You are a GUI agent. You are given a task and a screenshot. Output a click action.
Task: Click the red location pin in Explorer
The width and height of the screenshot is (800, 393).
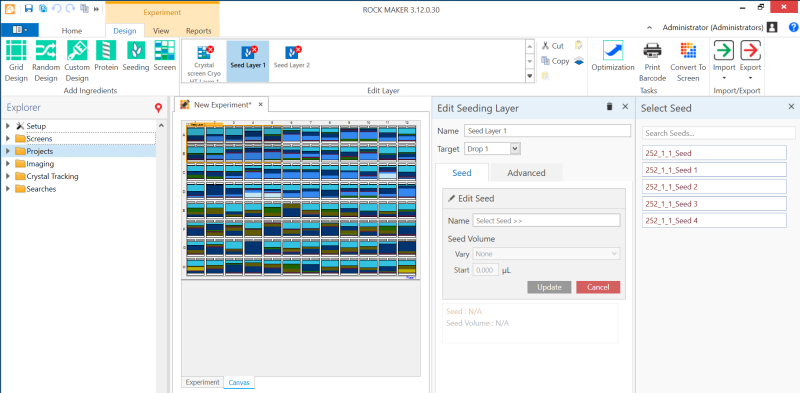(159, 108)
